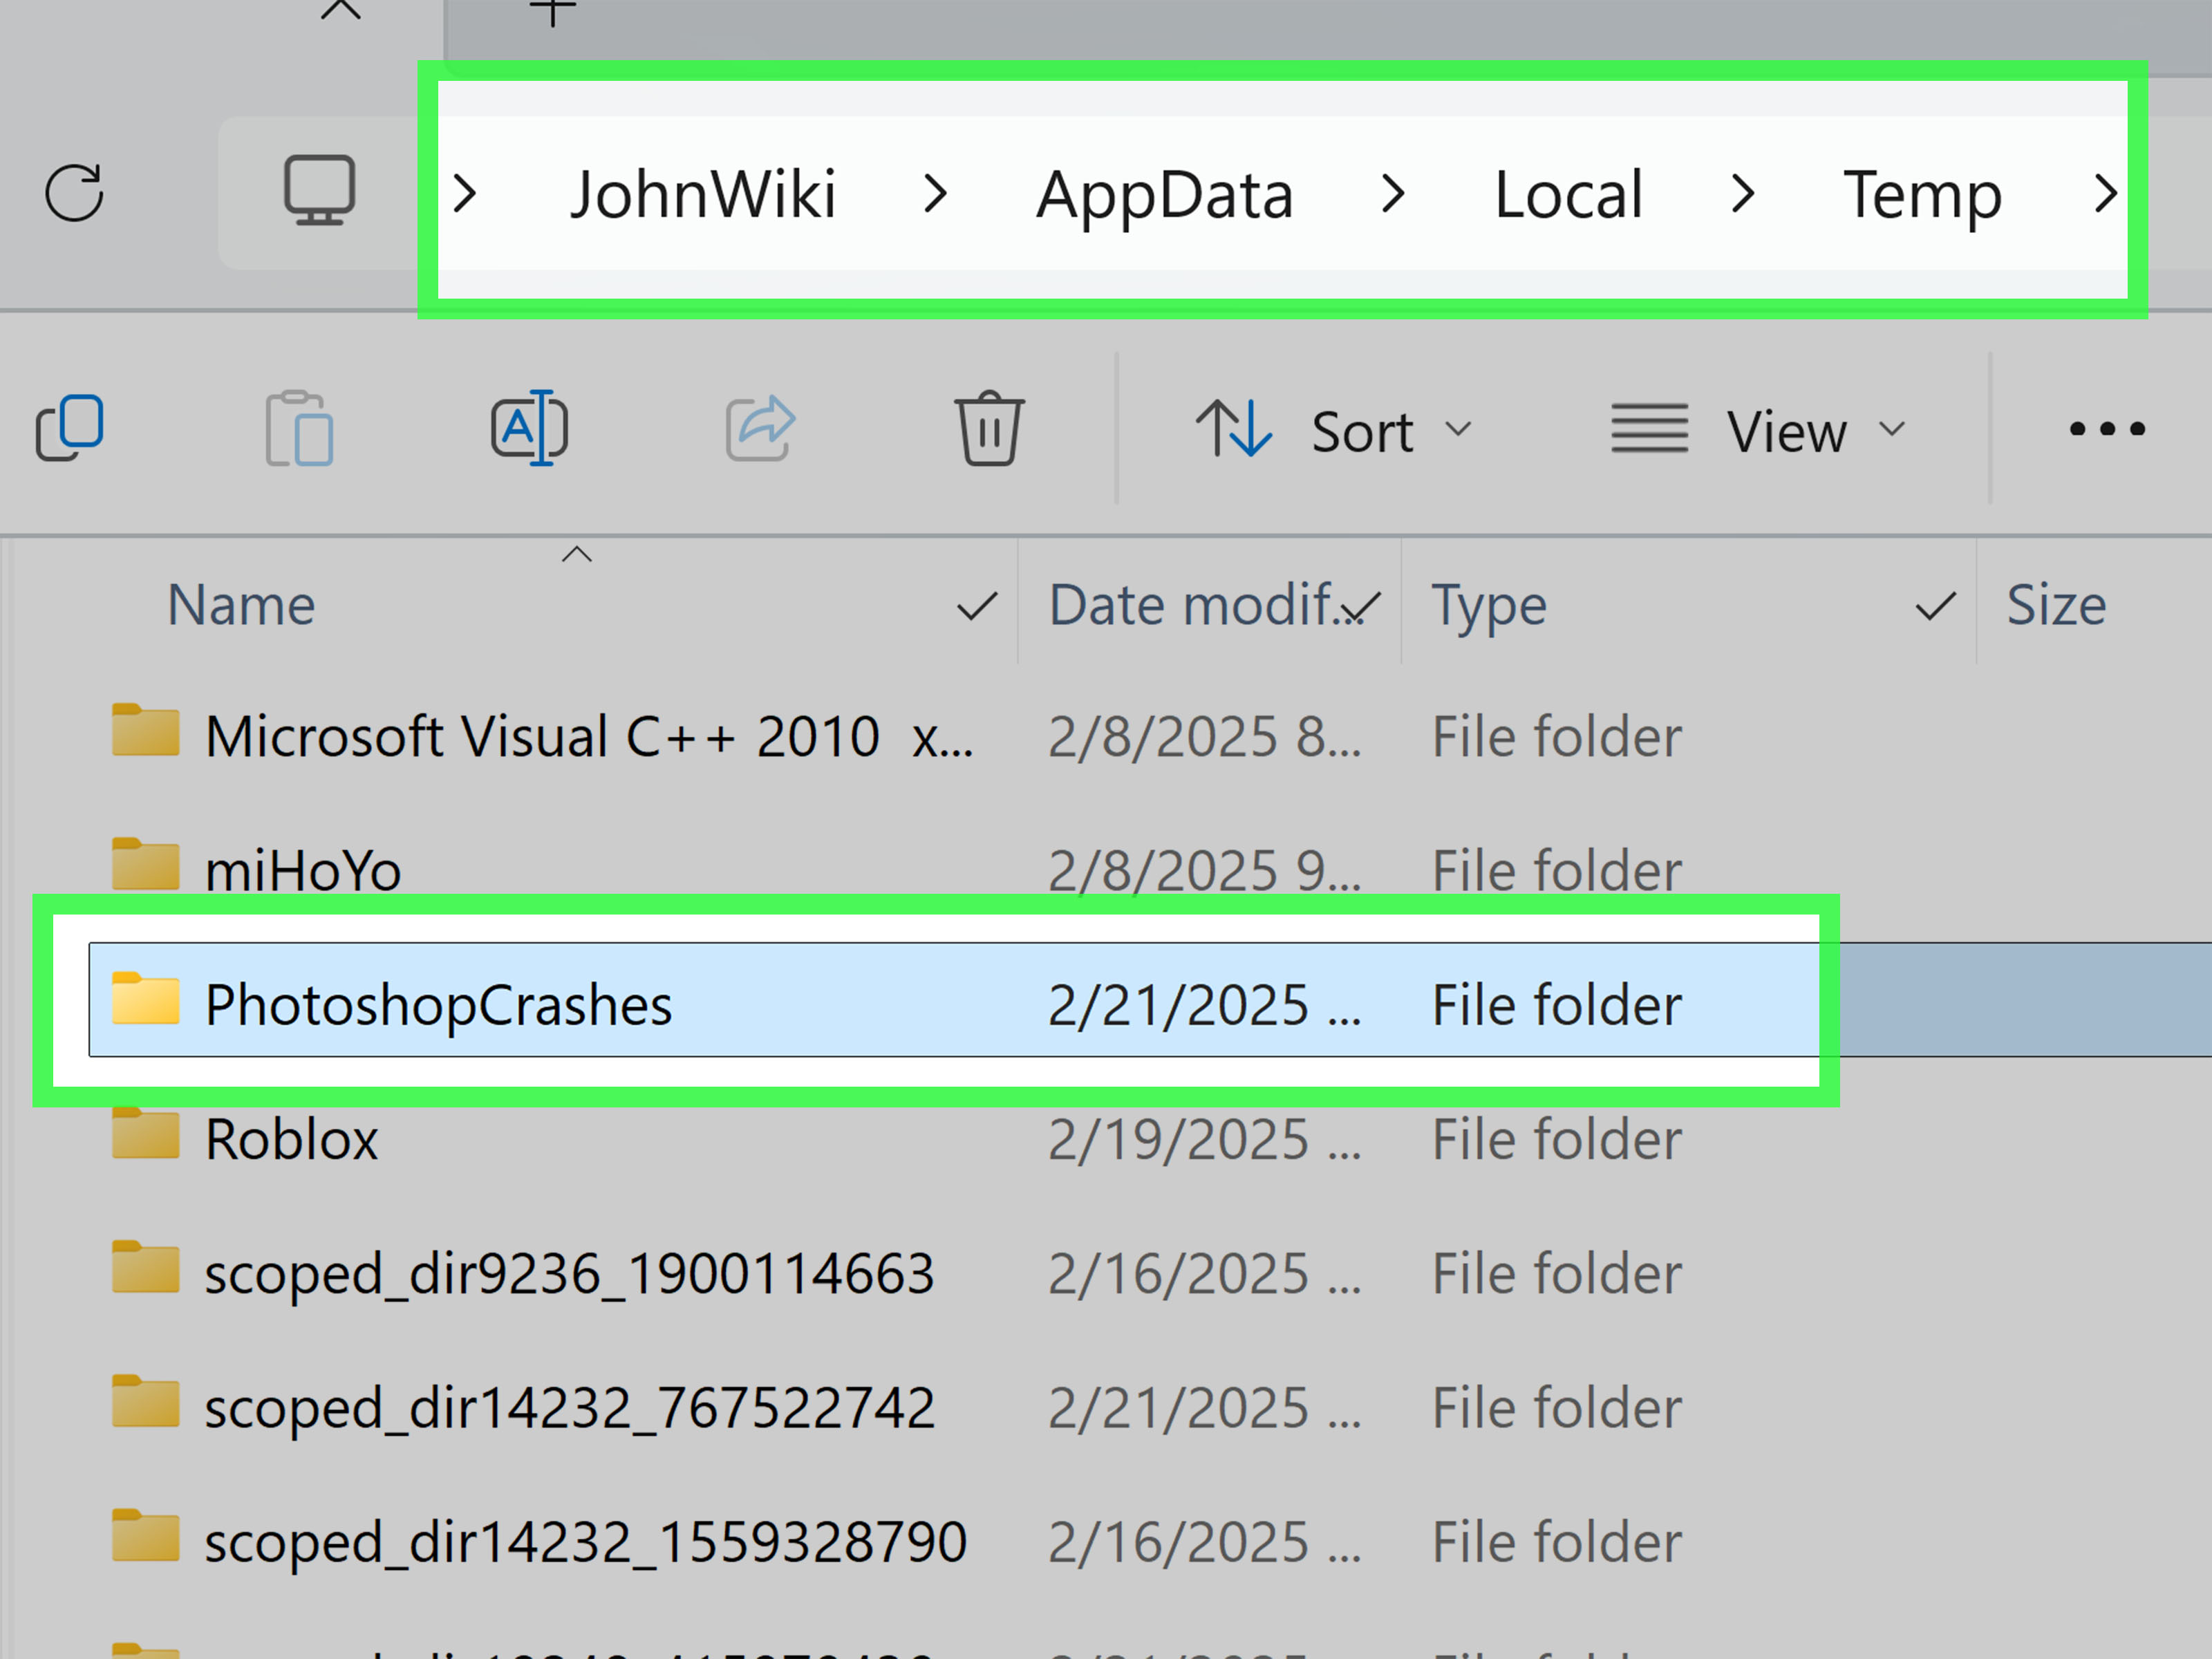This screenshot has height=1659, width=2212.
Task: Open the View dropdown
Action: 1759,431
